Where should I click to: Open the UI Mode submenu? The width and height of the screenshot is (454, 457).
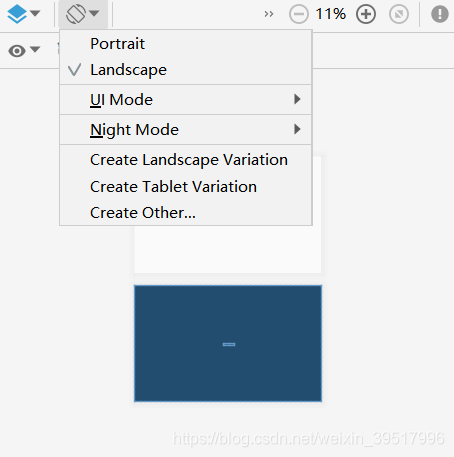click(x=186, y=100)
